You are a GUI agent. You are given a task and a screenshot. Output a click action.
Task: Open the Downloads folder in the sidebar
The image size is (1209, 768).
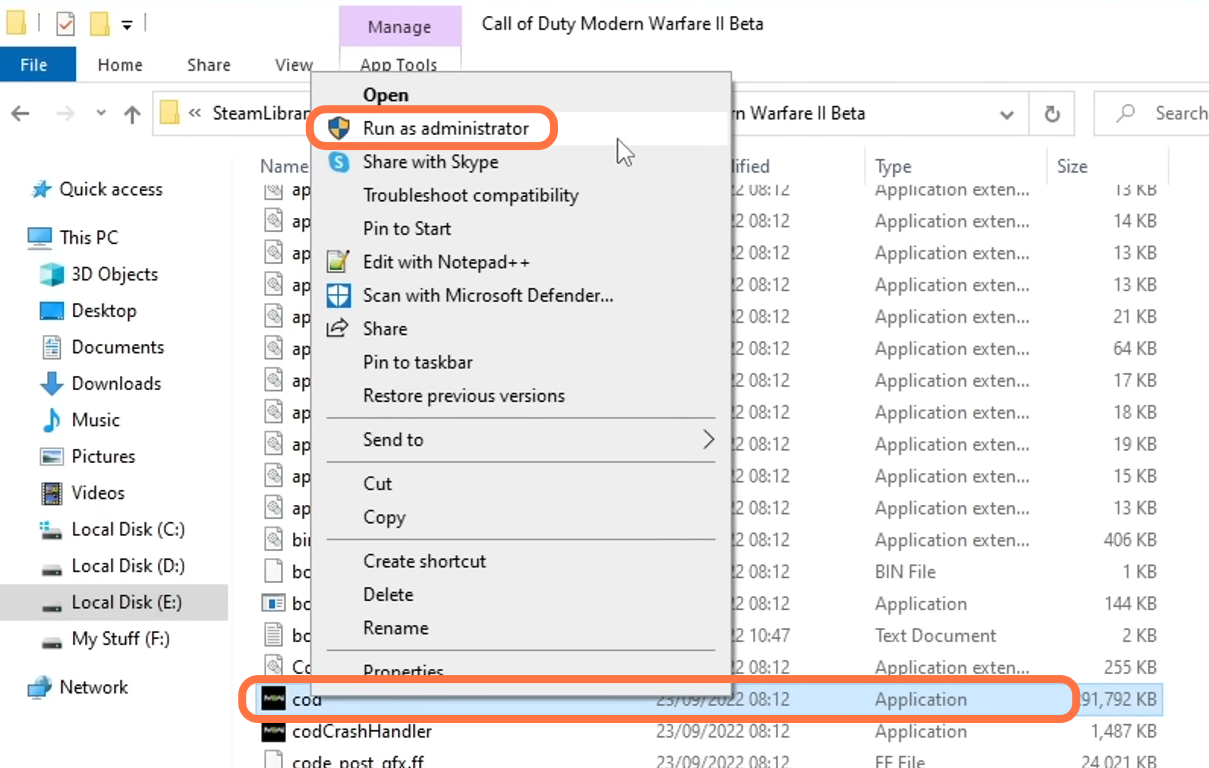pos(100,383)
